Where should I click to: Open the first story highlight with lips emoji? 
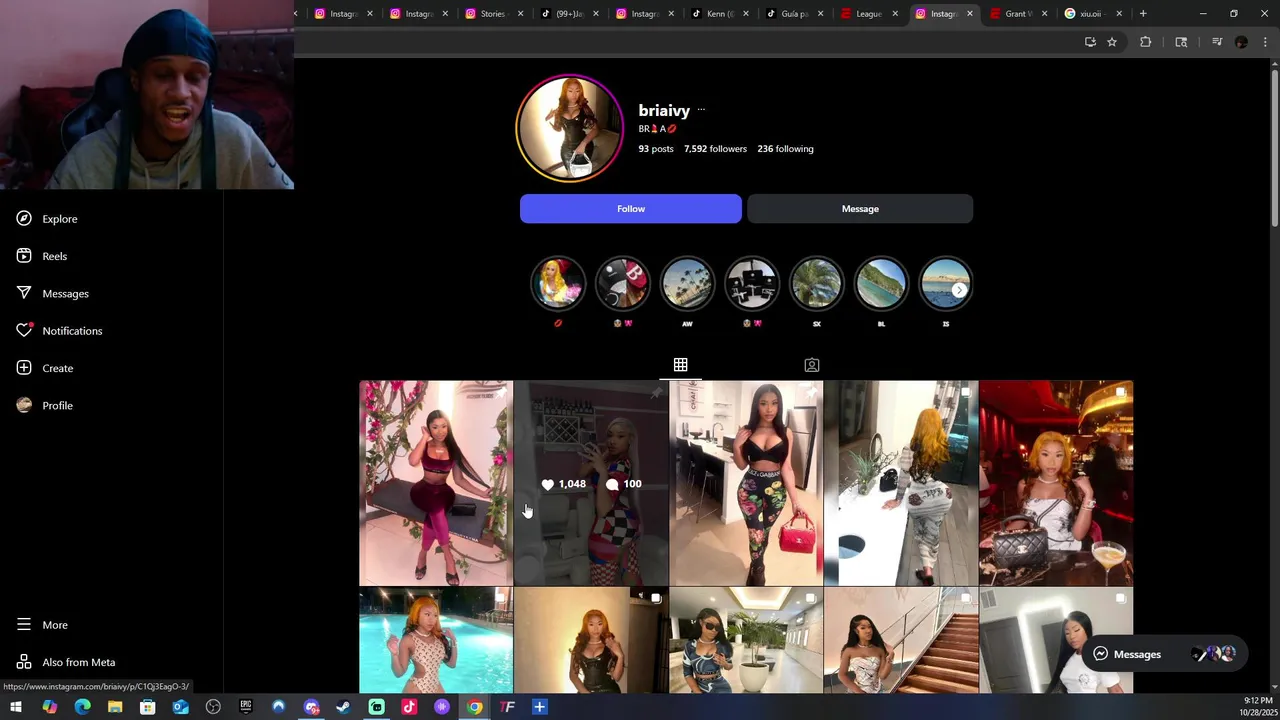[x=558, y=285]
